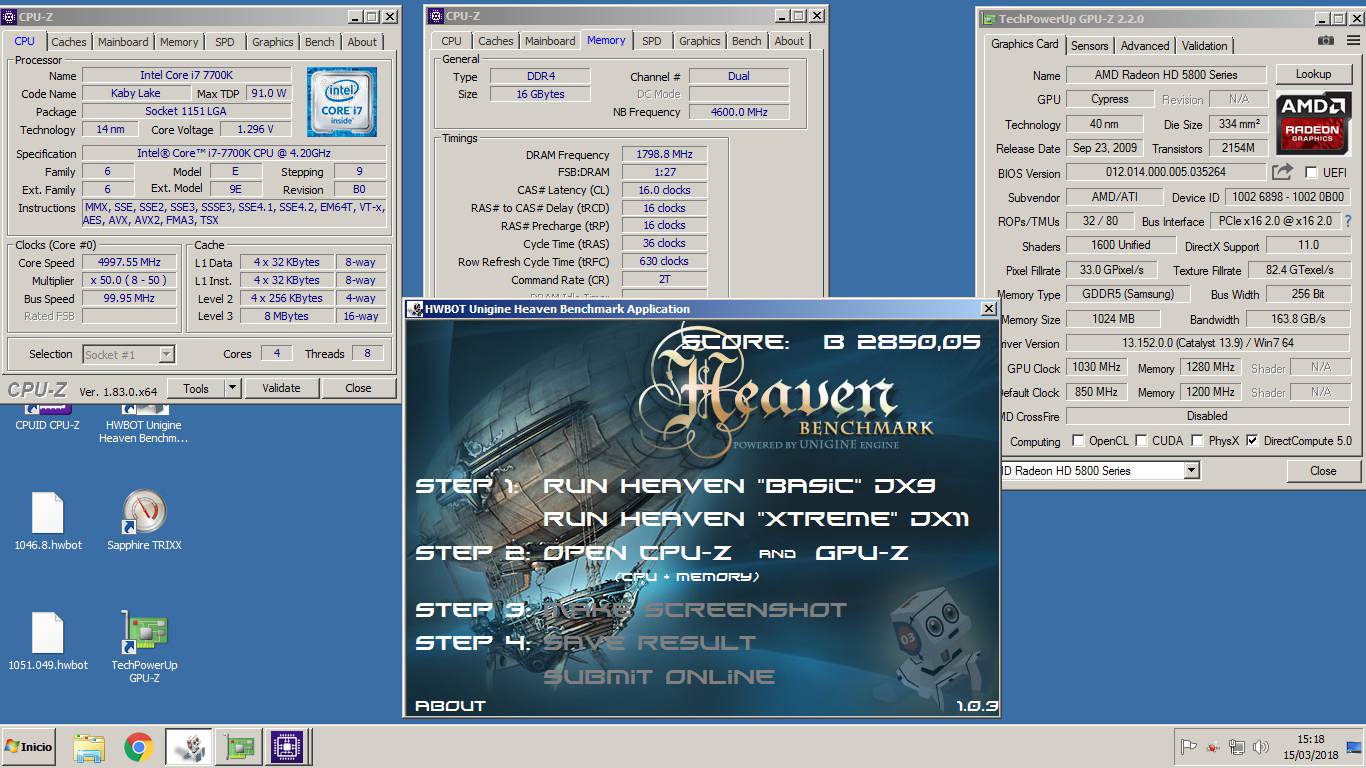Click Submit Online in Heaven app
The height and width of the screenshot is (768, 1366).
(x=659, y=677)
